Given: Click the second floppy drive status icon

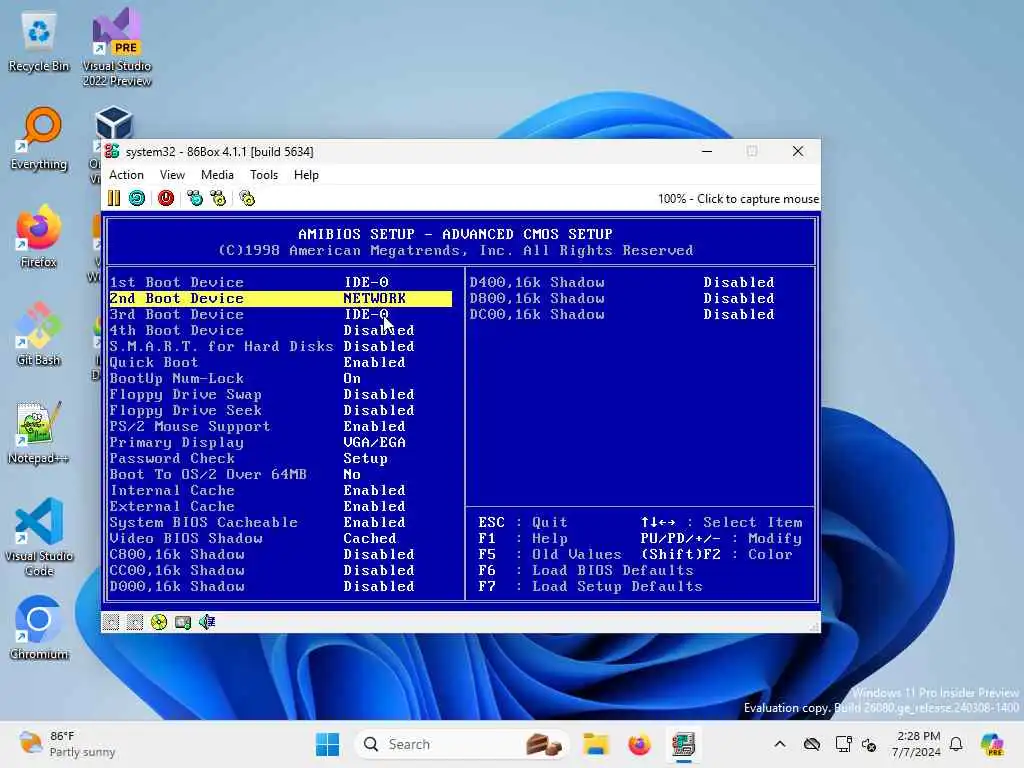Looking at the screenshot, I should 135,622.
